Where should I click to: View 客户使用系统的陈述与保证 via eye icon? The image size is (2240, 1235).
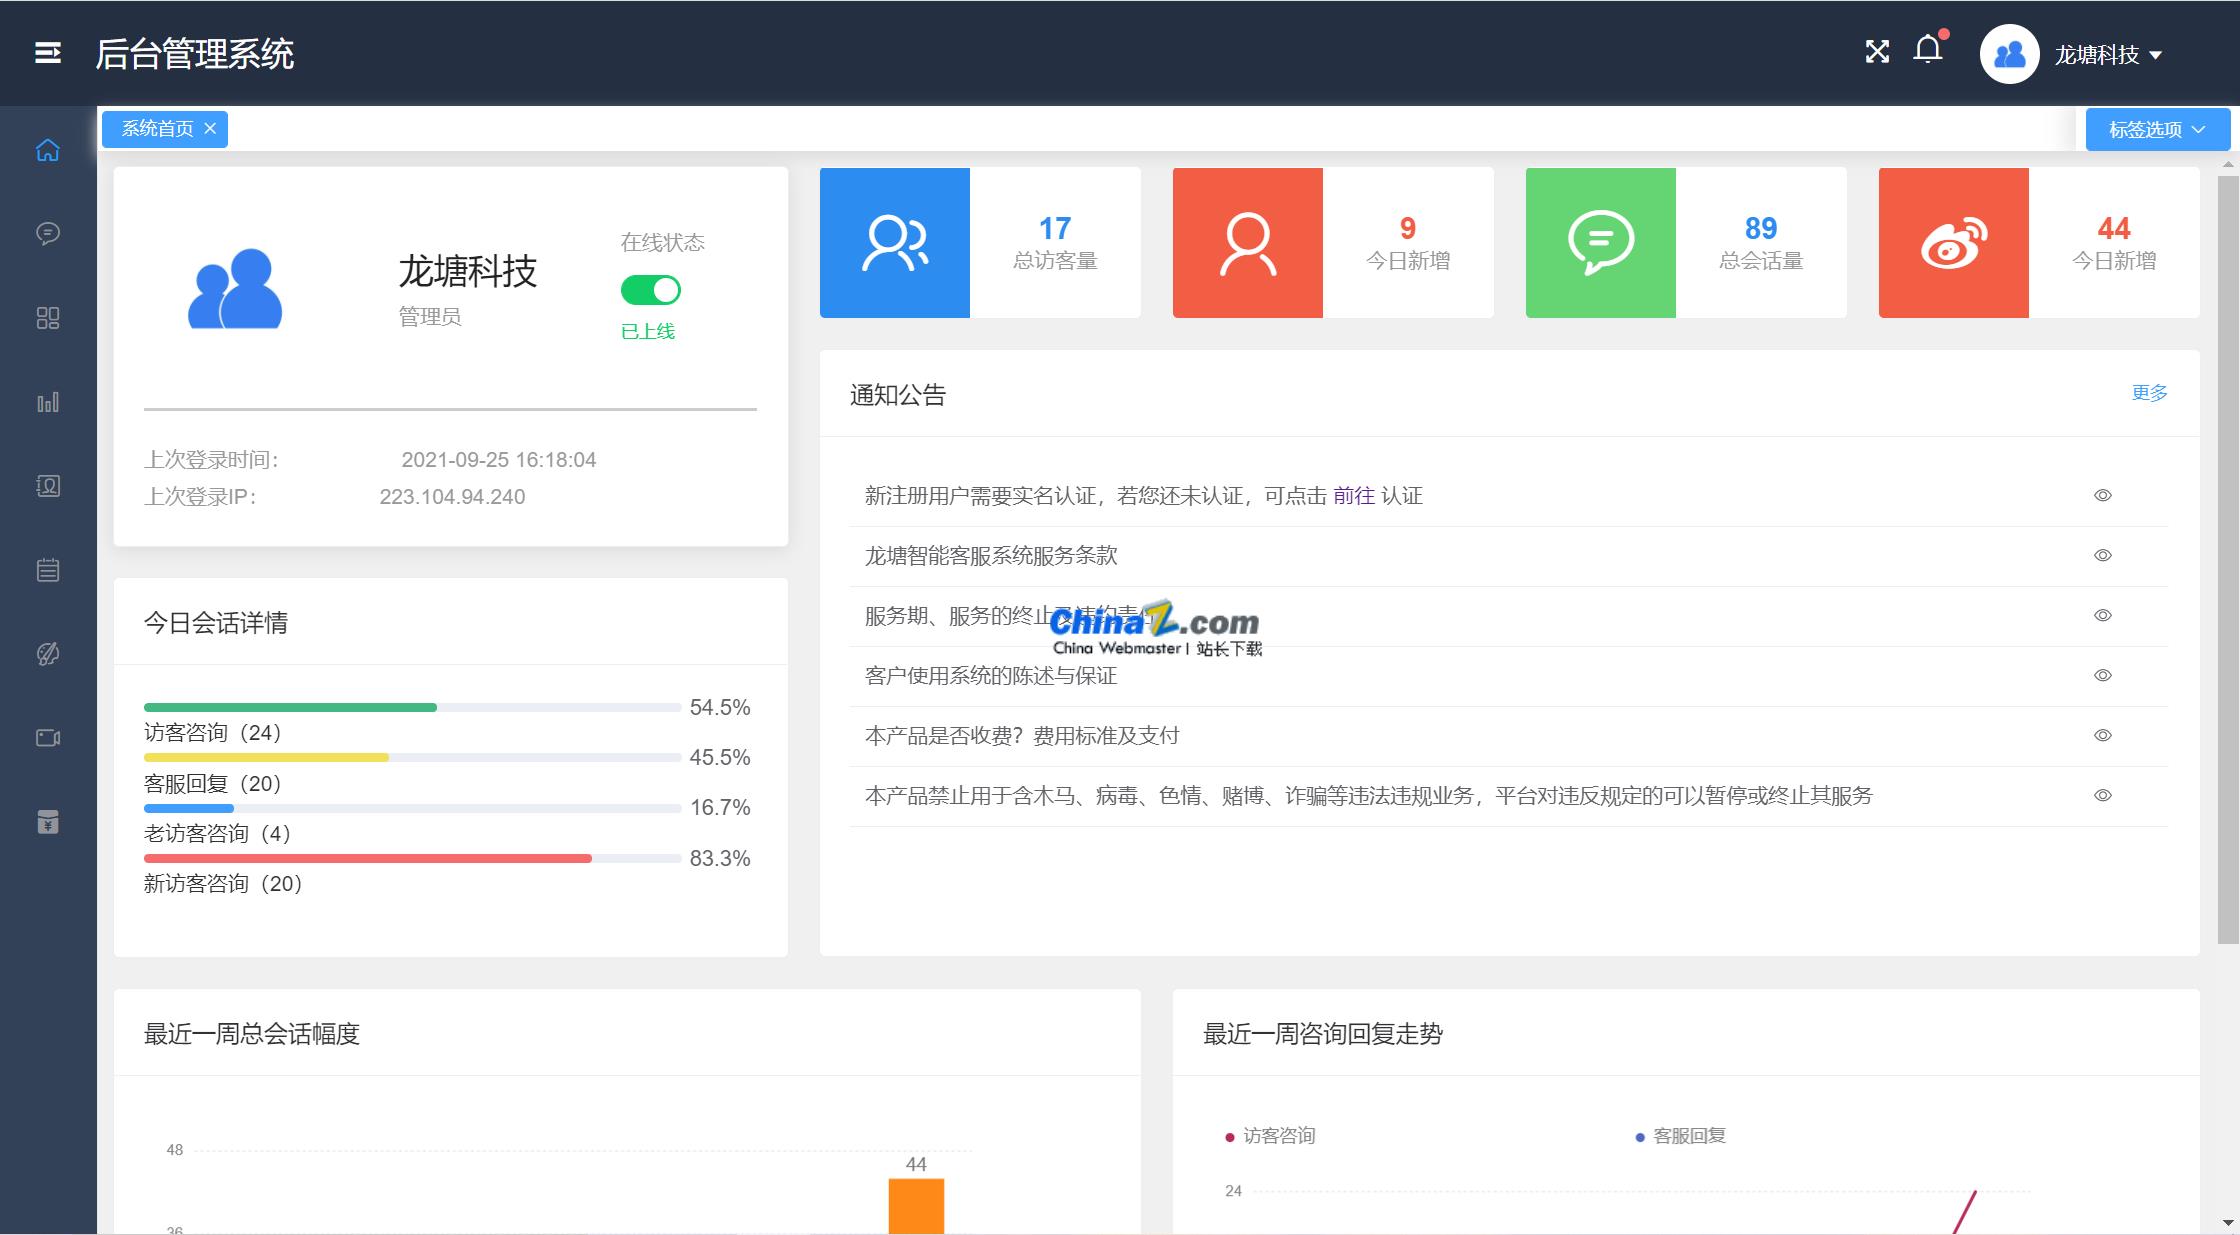(x=2103, y=675)
